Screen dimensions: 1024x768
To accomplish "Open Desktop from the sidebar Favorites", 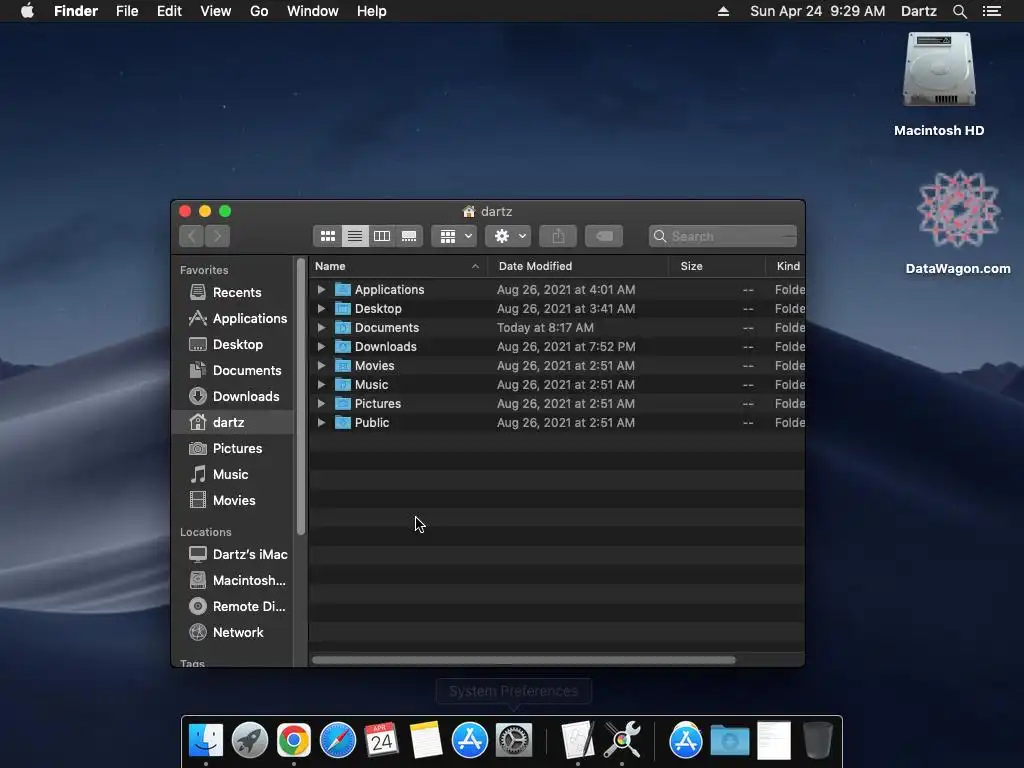I will point(232,344).
